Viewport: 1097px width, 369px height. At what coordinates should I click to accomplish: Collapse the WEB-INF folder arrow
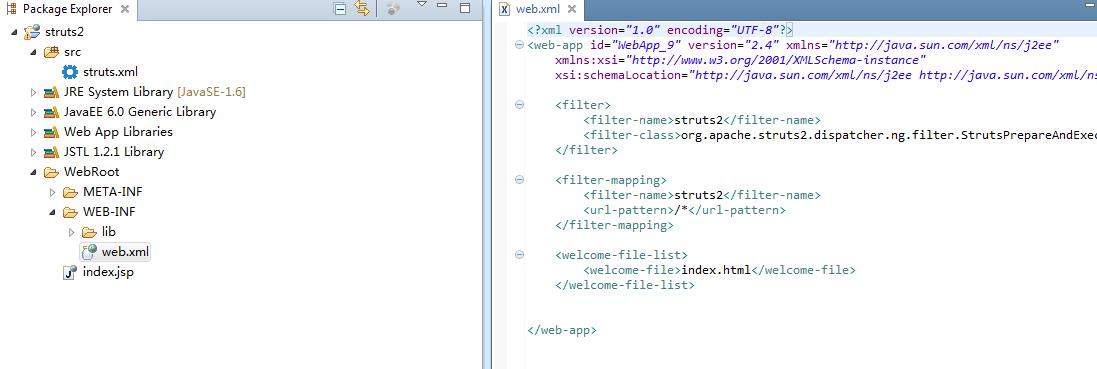[52, 212]
